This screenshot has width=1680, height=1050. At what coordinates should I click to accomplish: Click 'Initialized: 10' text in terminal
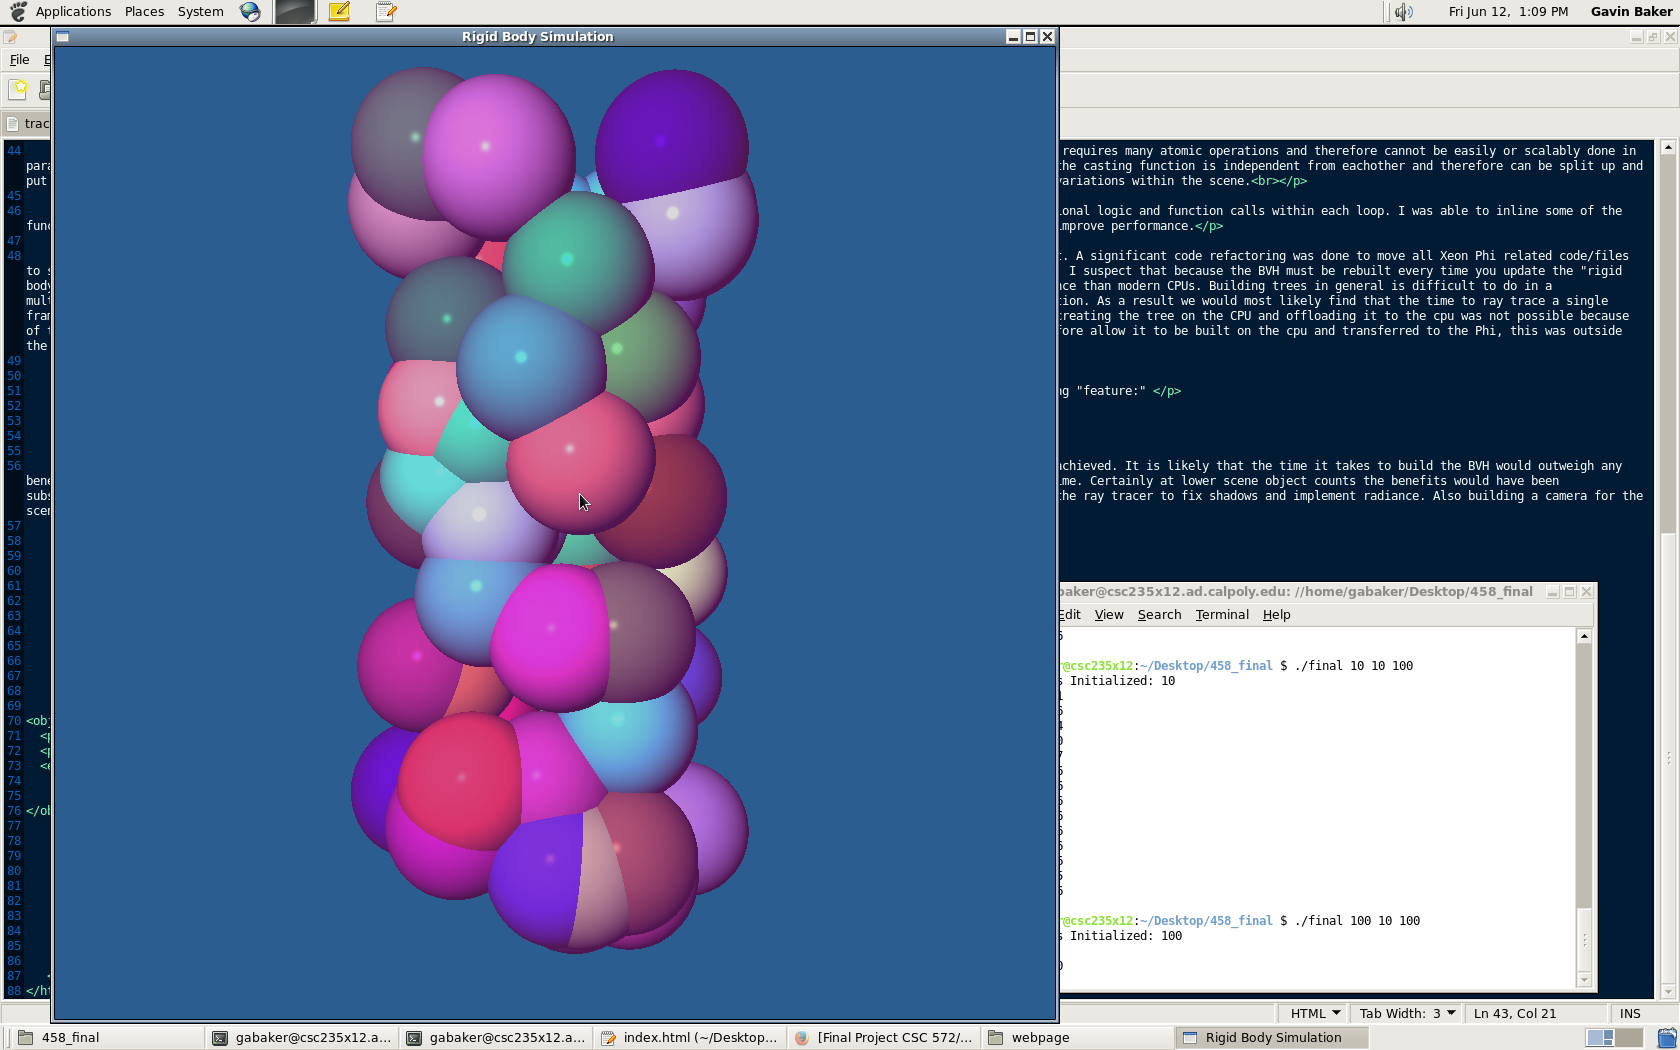[1122, 681]
